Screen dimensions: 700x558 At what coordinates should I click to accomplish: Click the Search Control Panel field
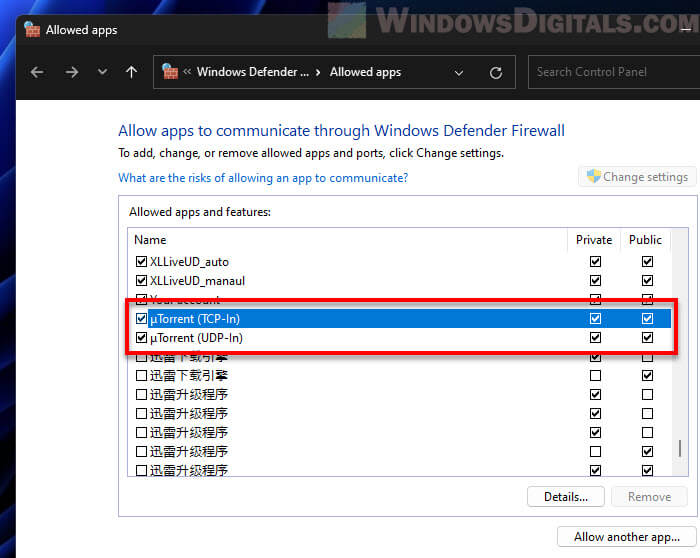click(614, 72)
